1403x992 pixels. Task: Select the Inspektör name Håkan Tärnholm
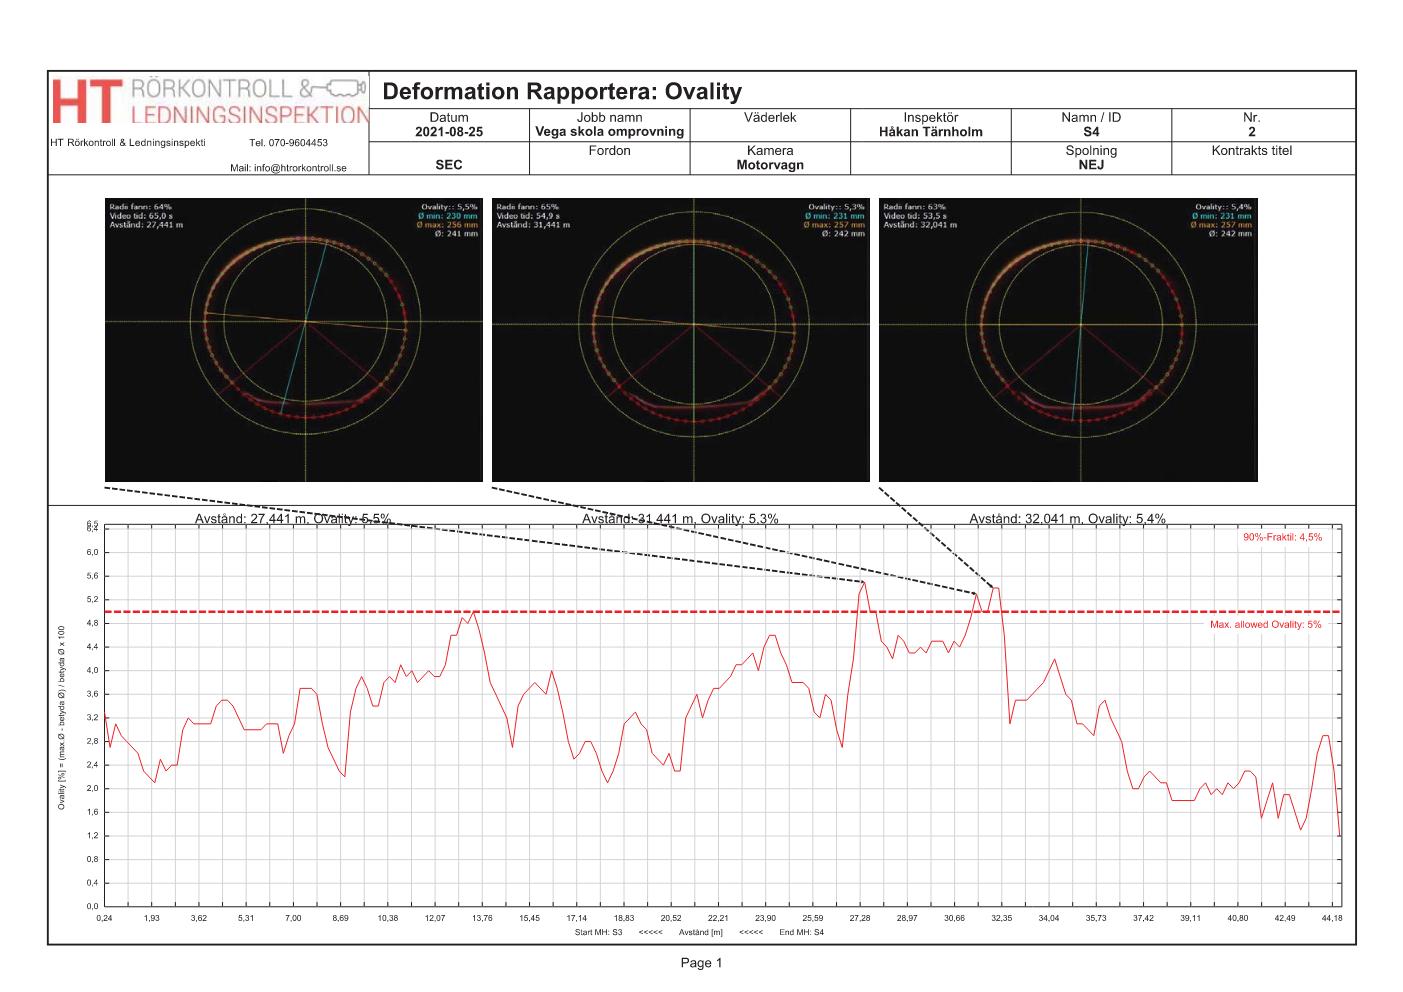930,132
